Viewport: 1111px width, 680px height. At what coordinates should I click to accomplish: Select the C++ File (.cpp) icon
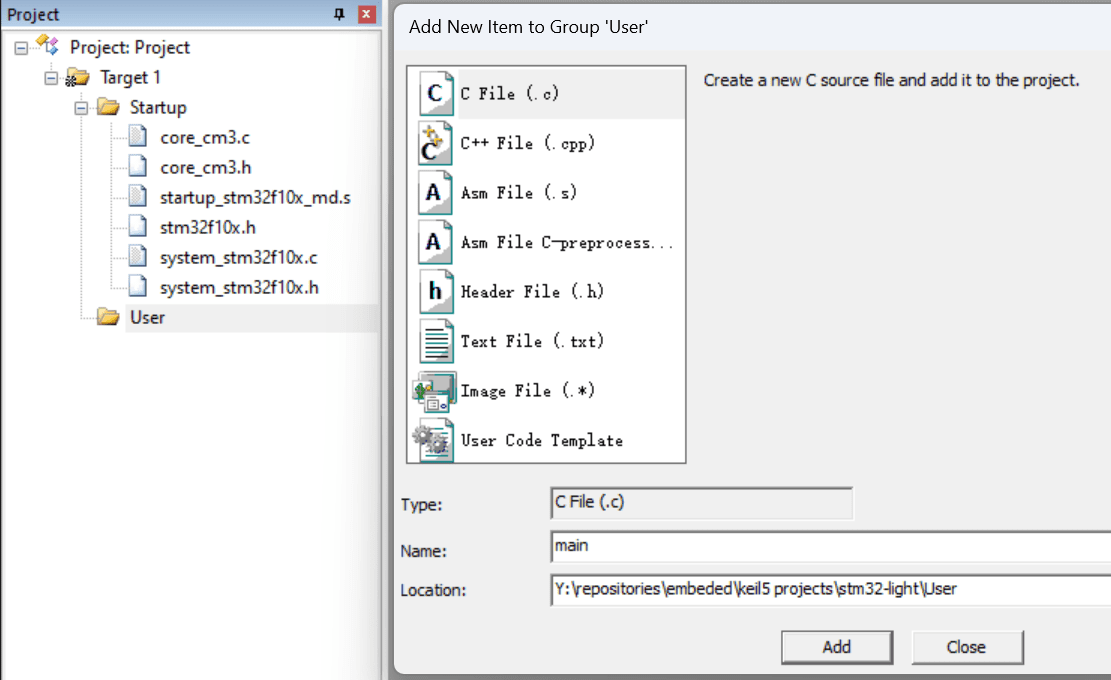pos(435,143)
